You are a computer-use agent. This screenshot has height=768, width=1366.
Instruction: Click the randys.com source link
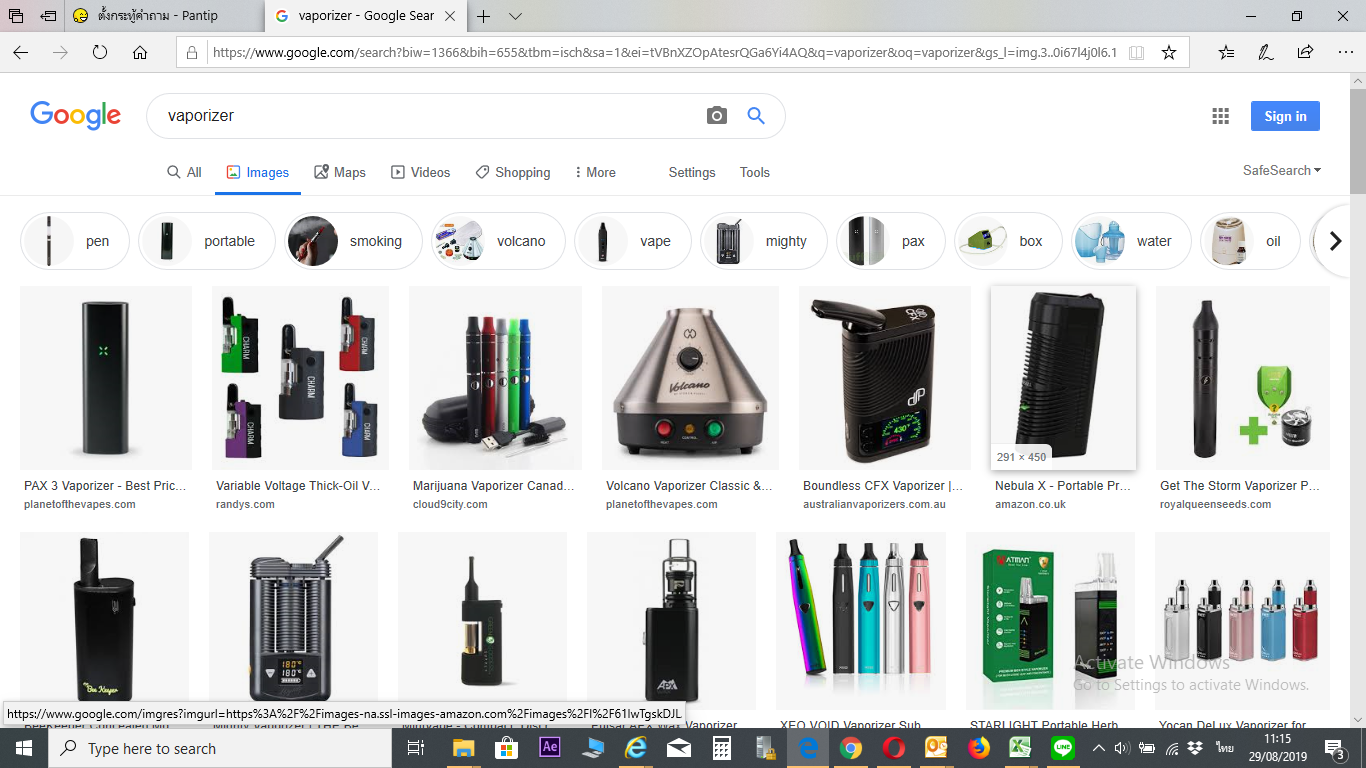(245, 504)
